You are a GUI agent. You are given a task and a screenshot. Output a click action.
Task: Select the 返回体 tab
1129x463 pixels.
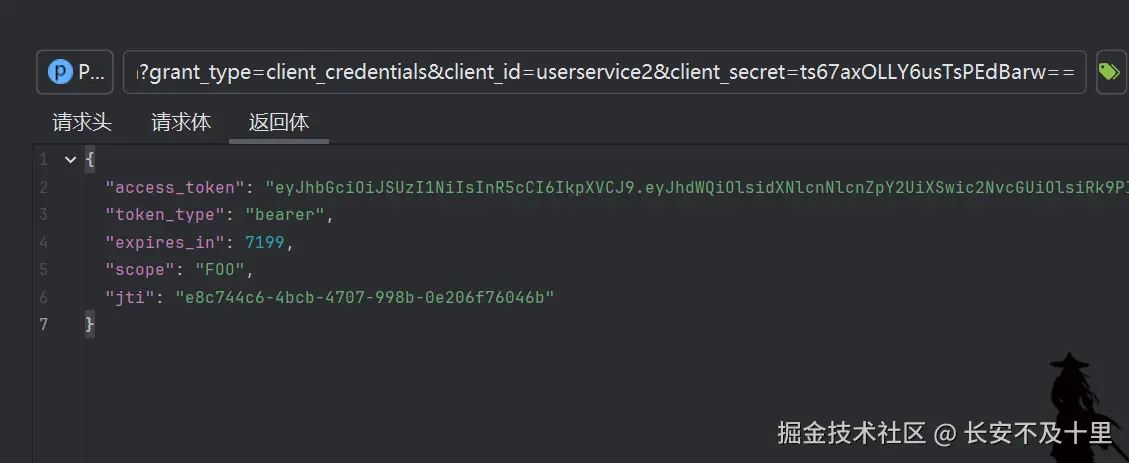pos(279,123)
